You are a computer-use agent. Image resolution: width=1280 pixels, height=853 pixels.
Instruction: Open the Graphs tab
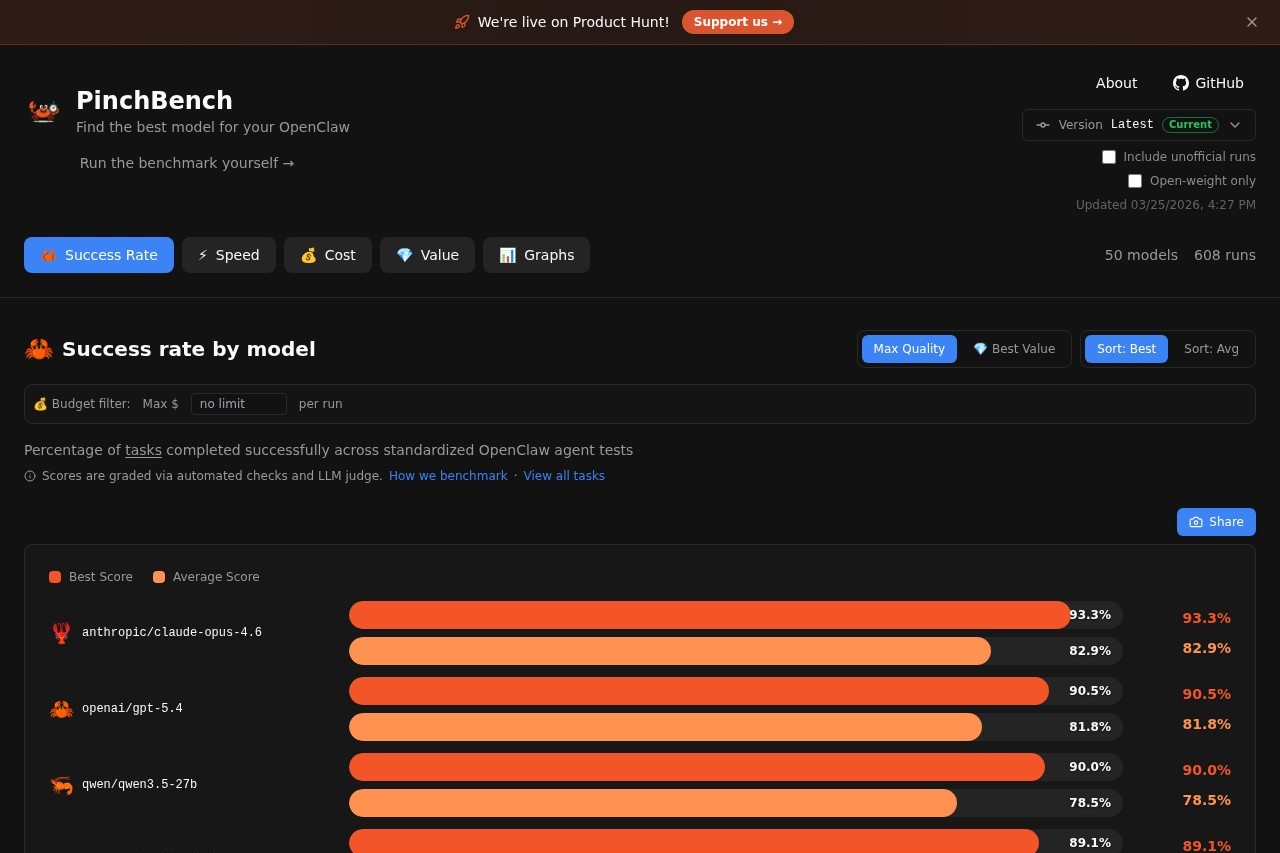(536, 255)
